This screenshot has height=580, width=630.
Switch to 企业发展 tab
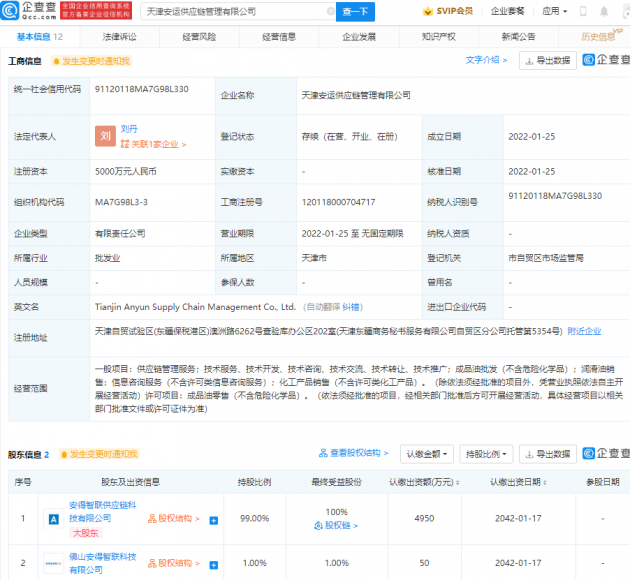pyautogui.click(x=359, y=37)
